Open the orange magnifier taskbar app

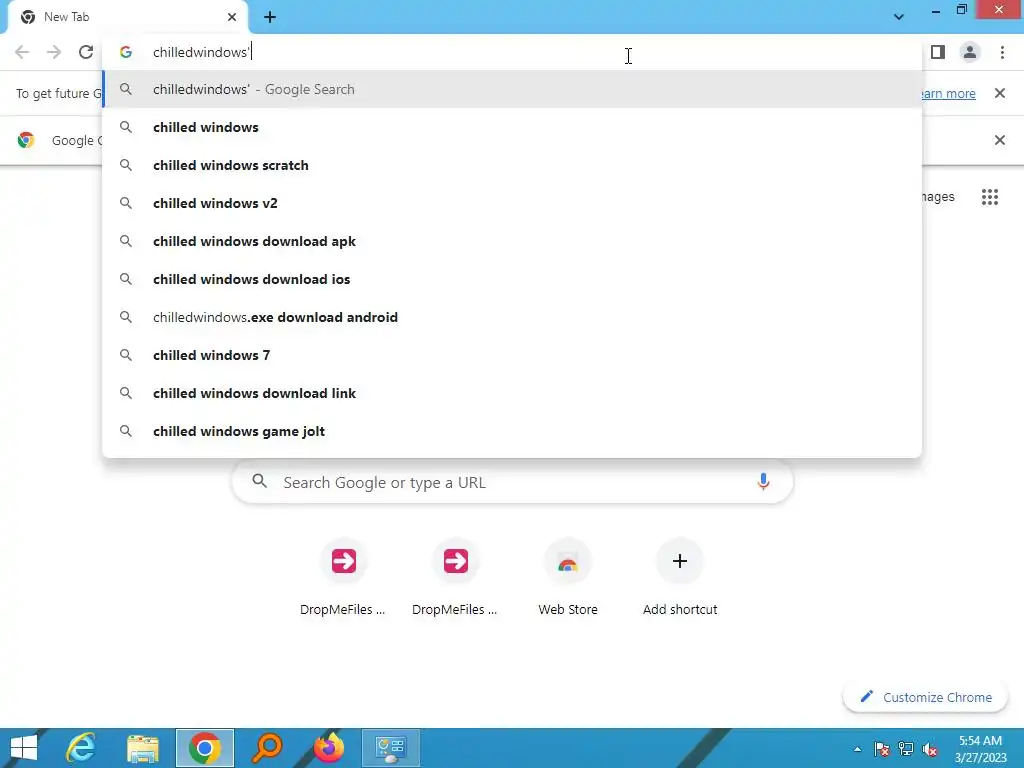point(267,748)
